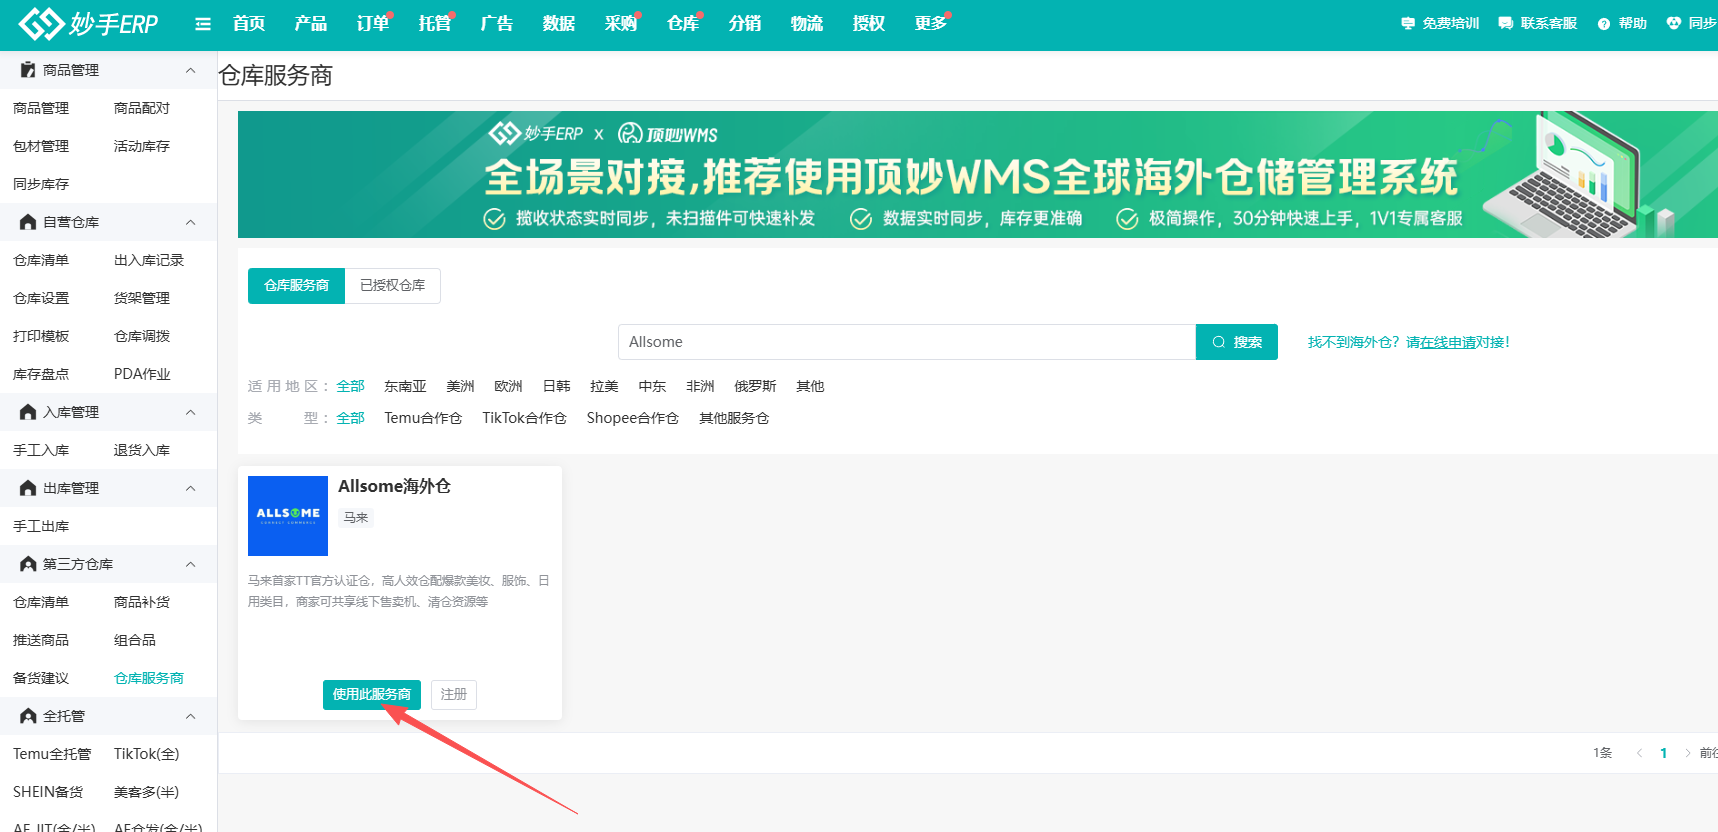Filter region by 东南亚

pyautogui.click(x=405, y=386)
